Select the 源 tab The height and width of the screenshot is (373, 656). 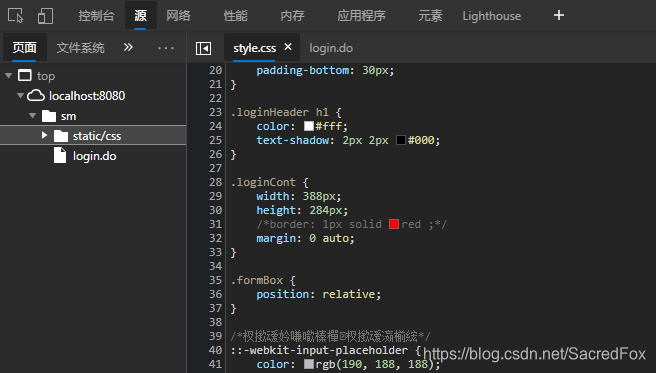[x=140, y=16]
